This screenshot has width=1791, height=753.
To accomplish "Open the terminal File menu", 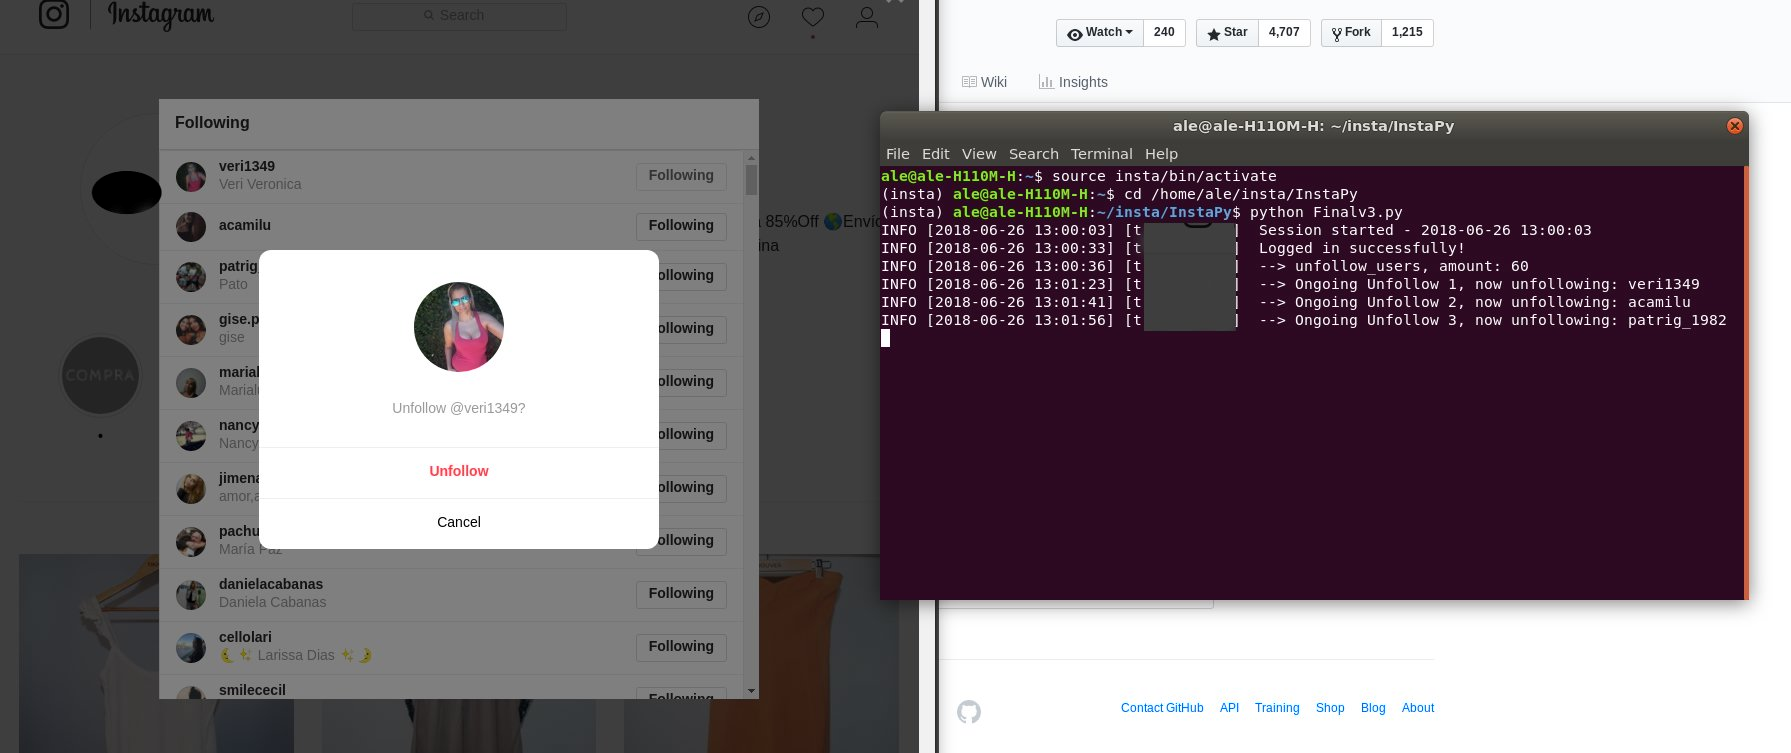I will click(898, 154).
